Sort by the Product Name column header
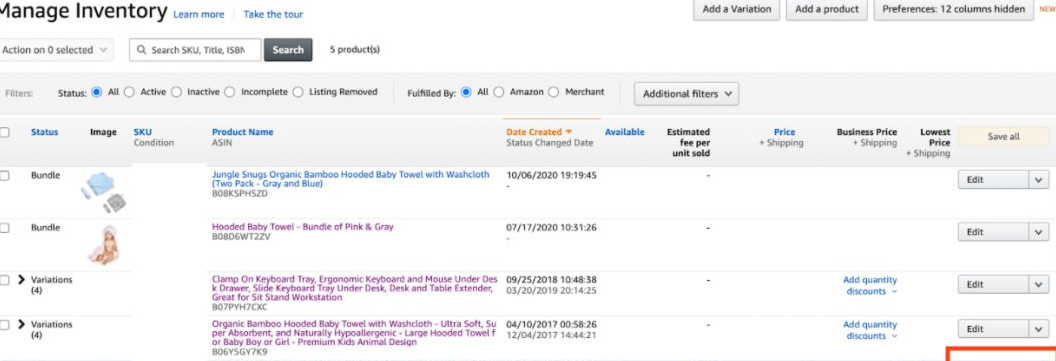The image size is (1056, 361). click(x=242, y=132)
